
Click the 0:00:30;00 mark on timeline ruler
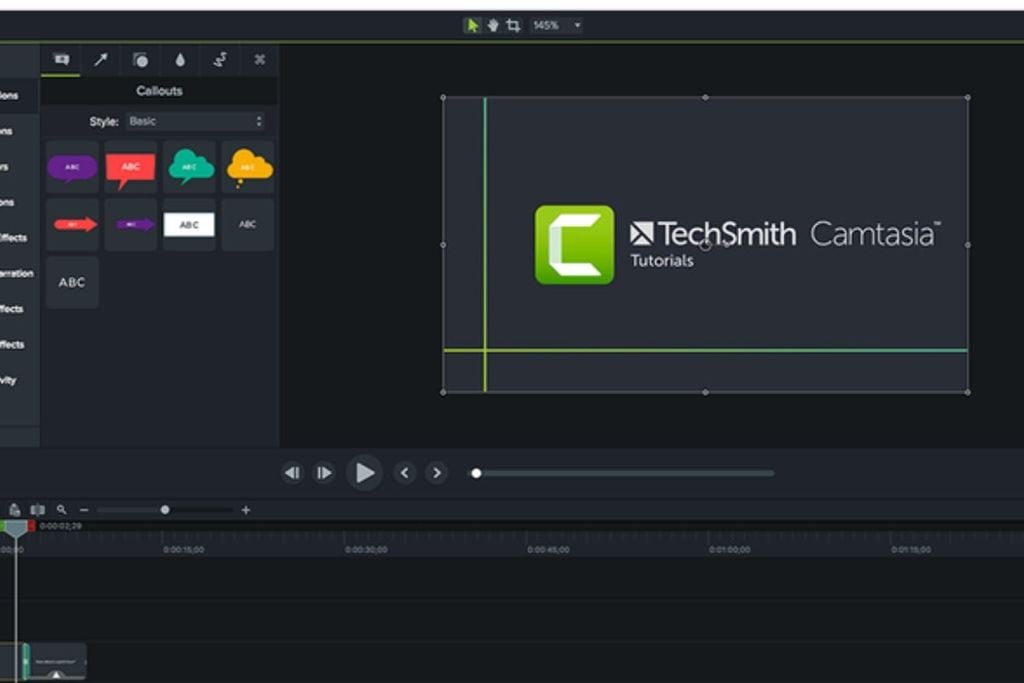(366, 550)
